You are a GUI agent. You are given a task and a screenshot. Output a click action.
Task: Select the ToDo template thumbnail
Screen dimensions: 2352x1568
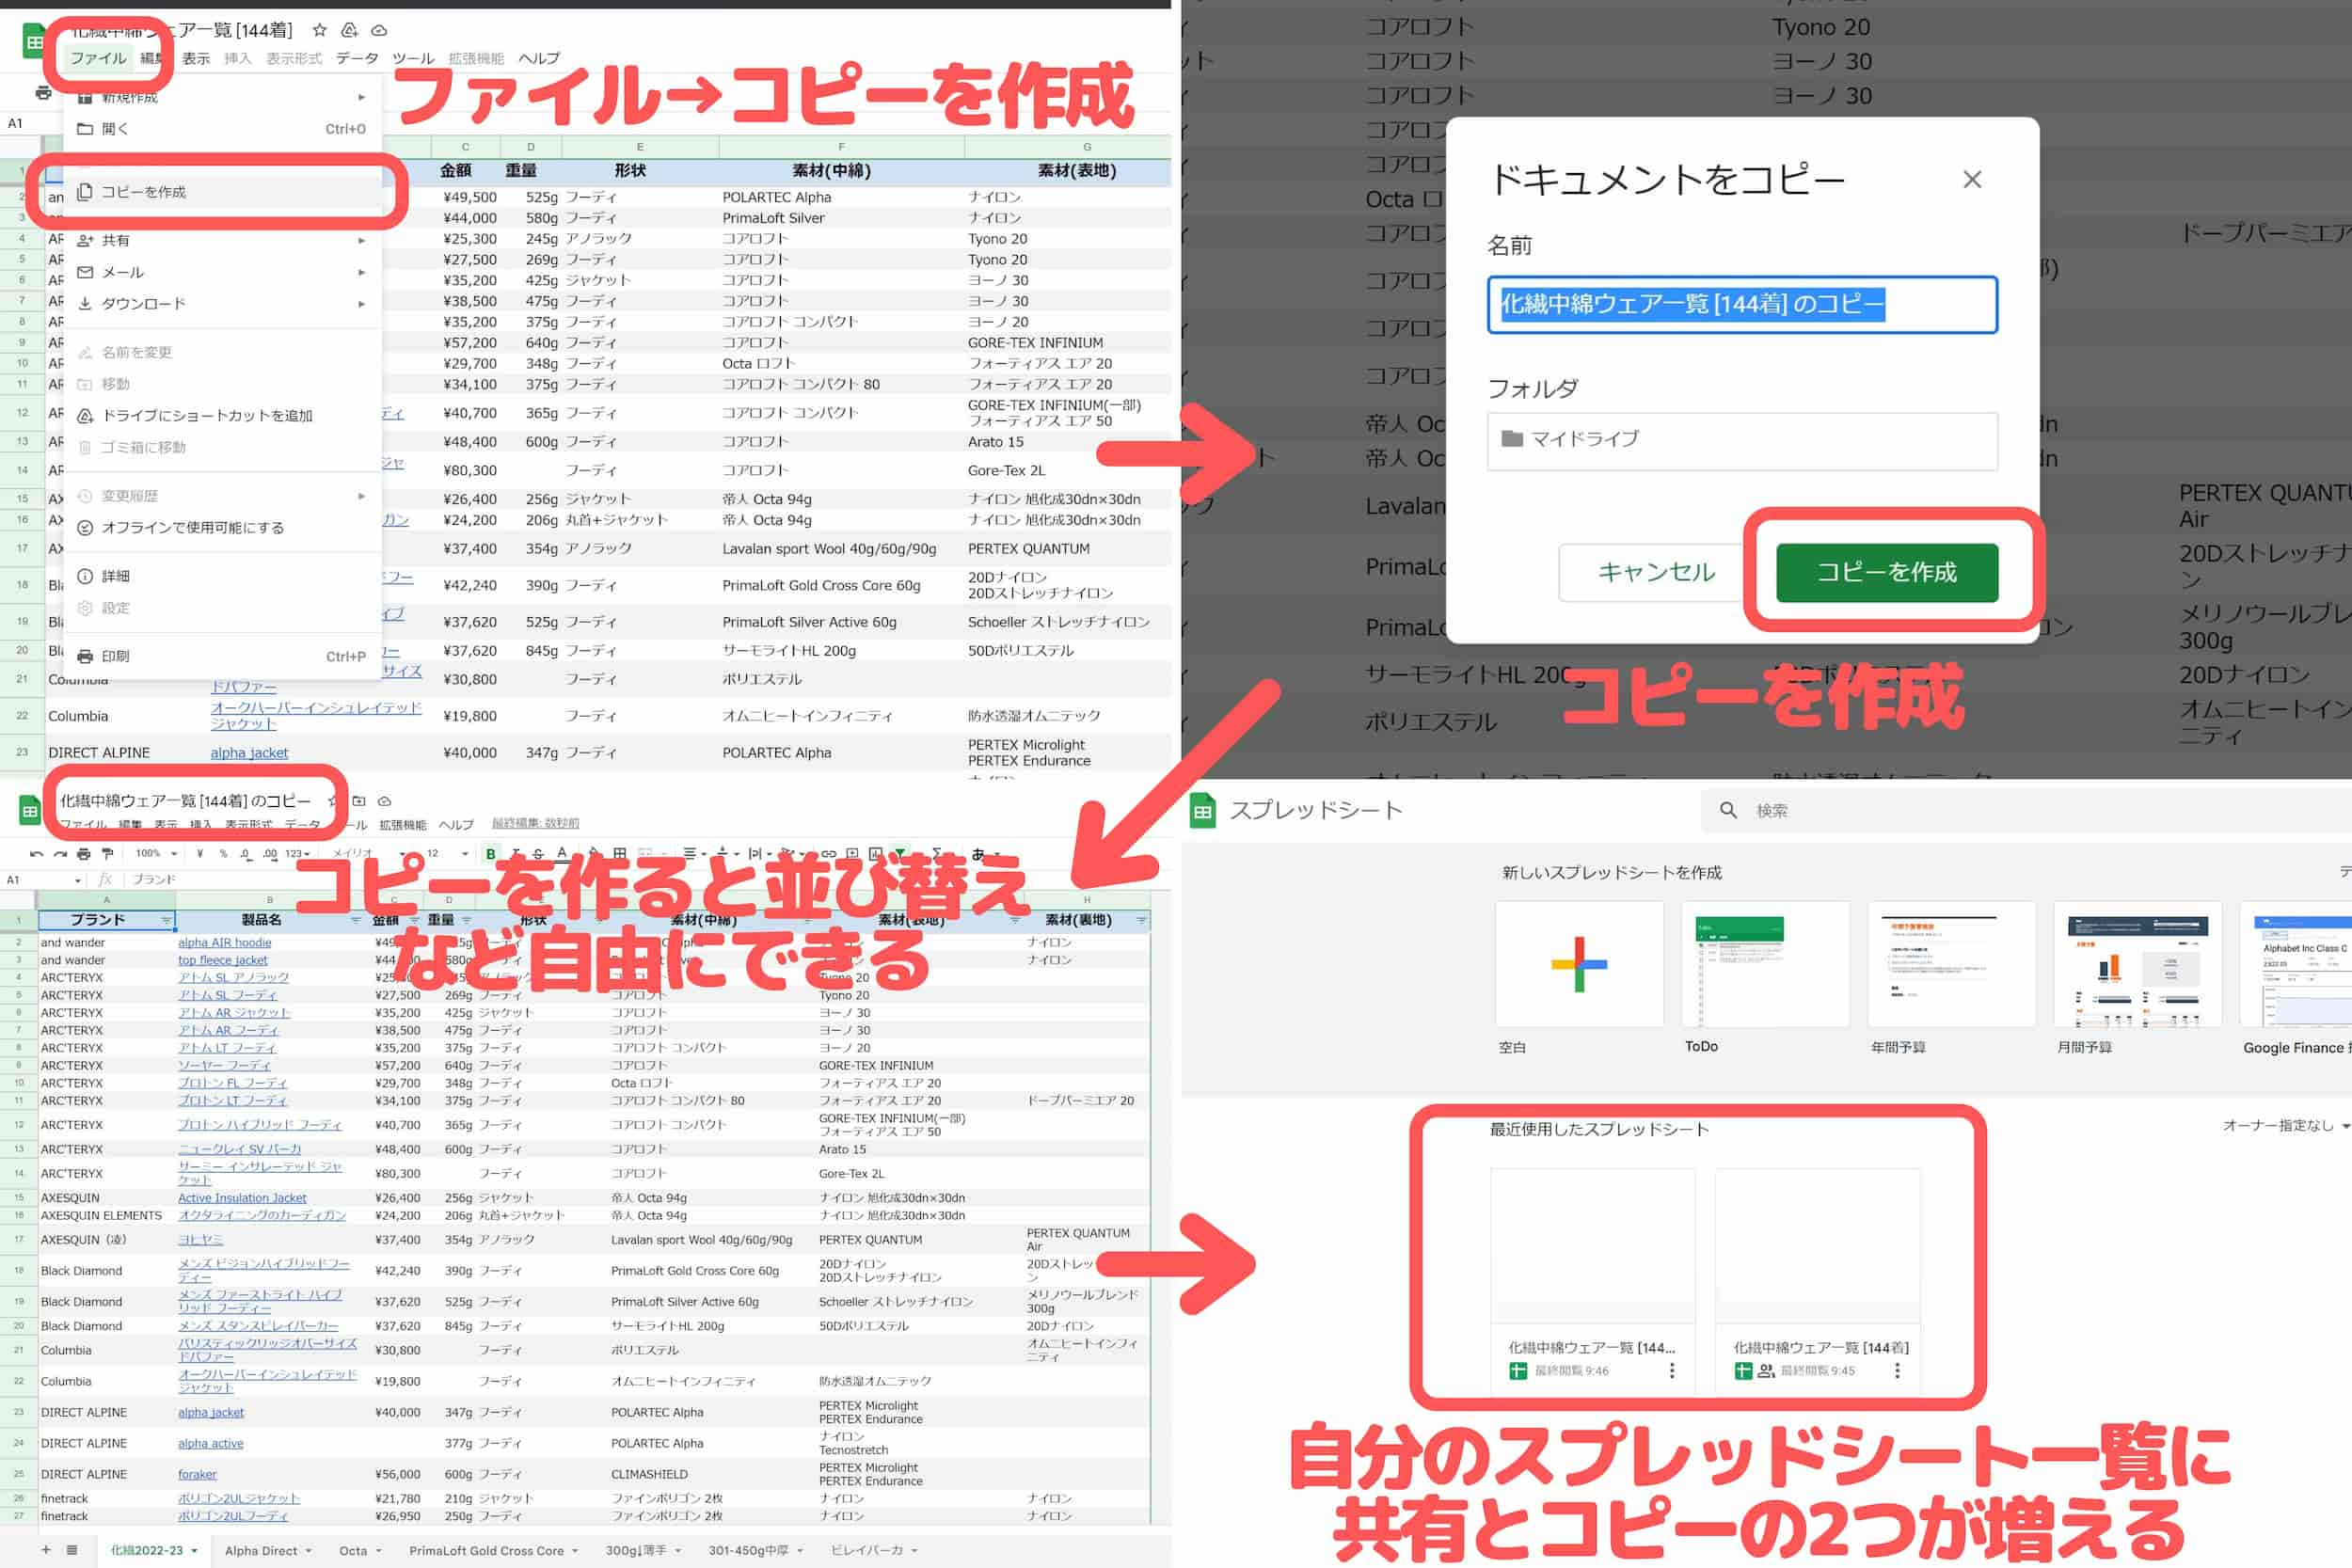1765,964
